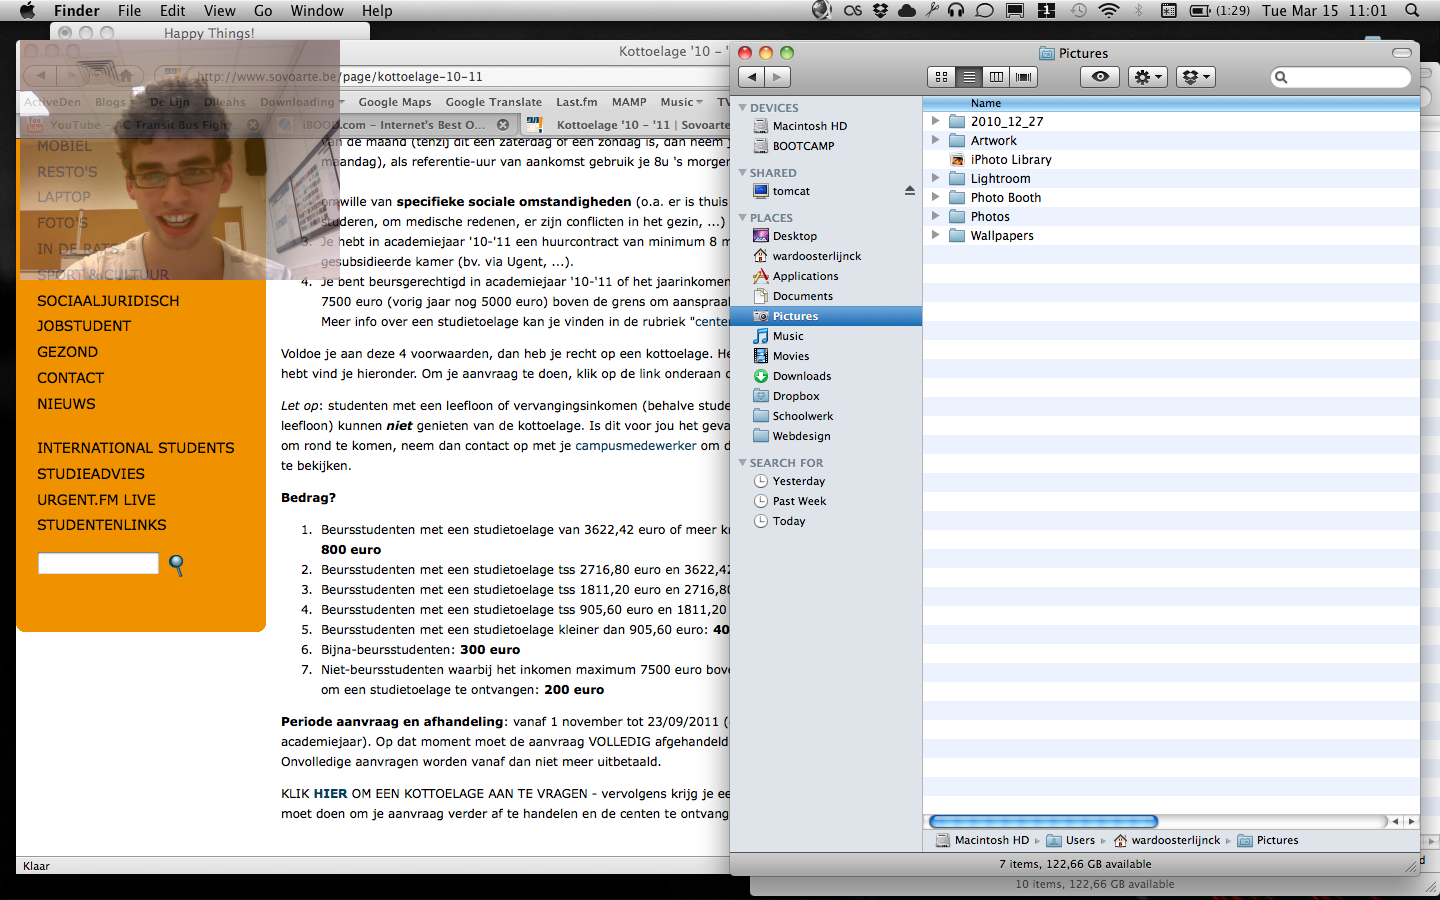Show Today saved search
1440x900 pixels.
coord(789,521)
